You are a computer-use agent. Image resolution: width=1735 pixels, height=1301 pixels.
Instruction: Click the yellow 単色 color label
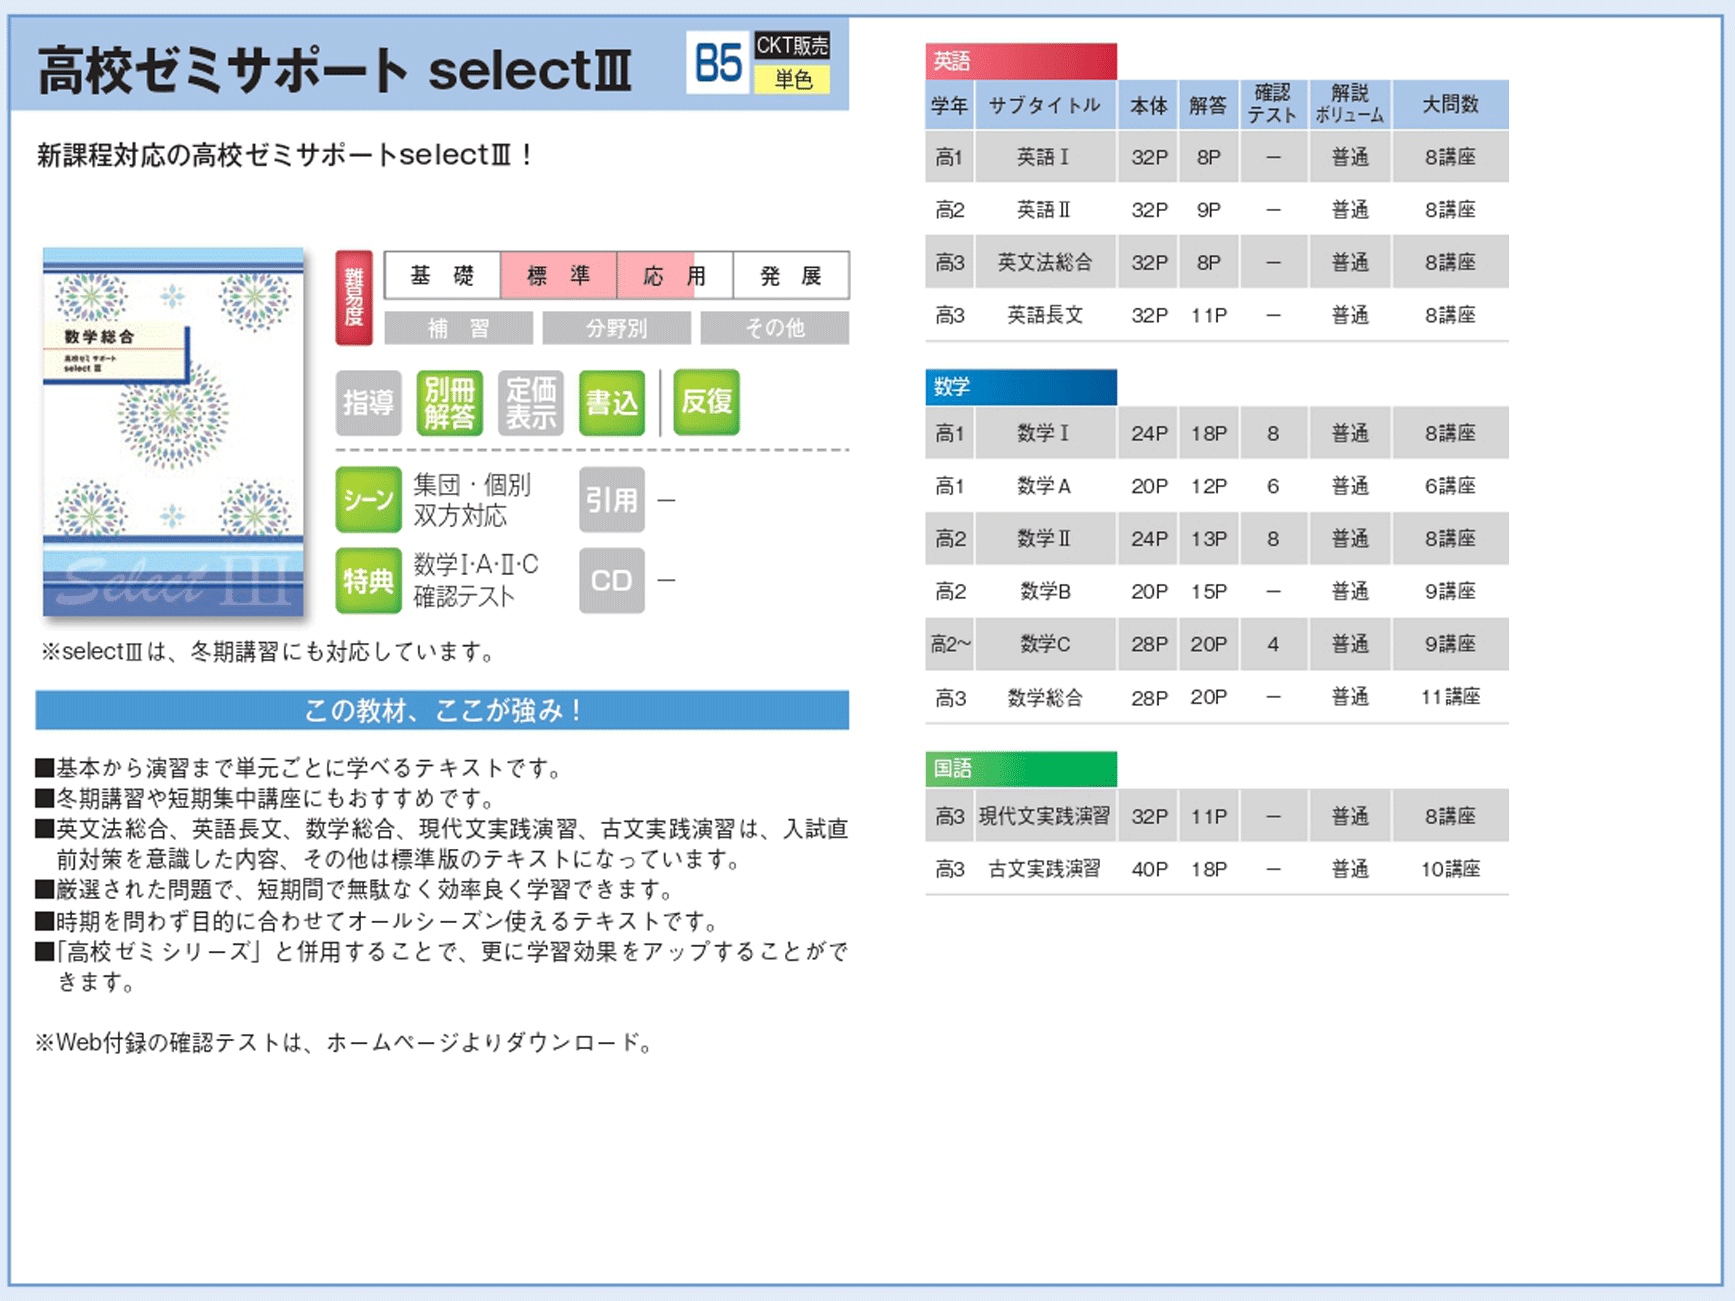pos(792,79)
